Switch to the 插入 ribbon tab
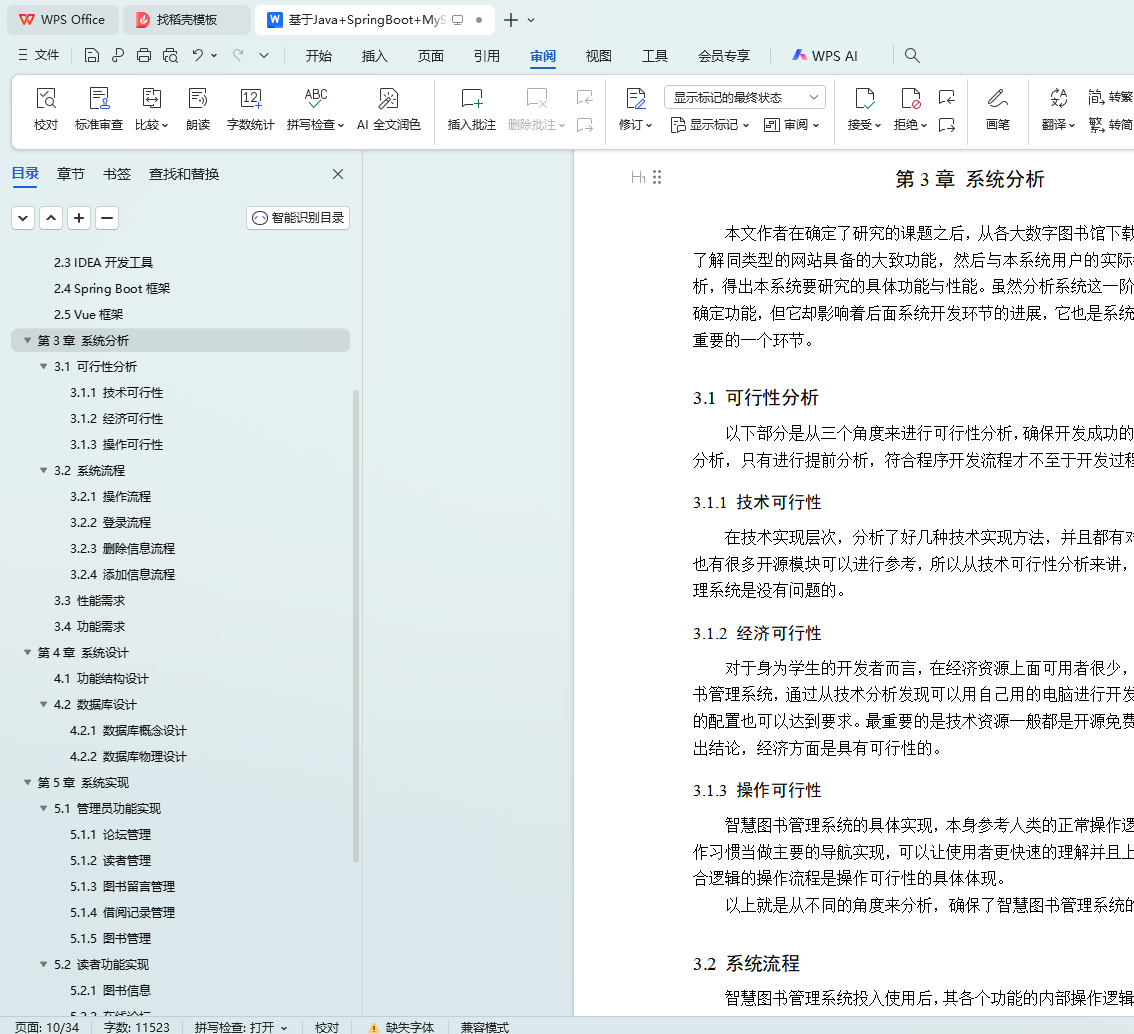This screenshot has width=1134, height=1034. 375,56
